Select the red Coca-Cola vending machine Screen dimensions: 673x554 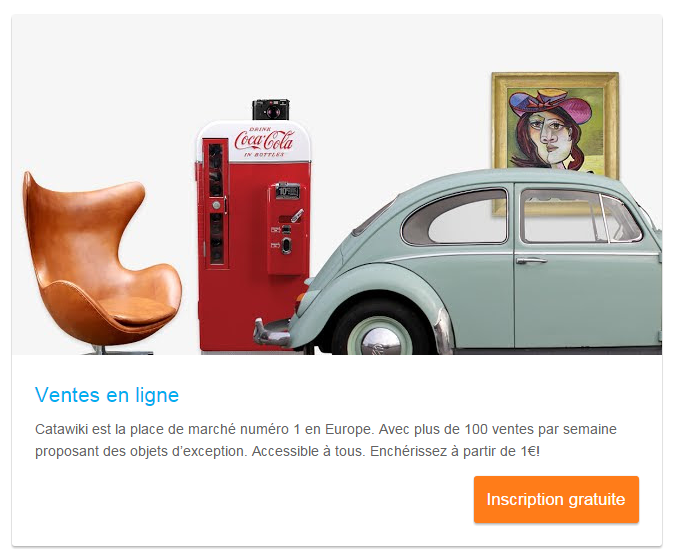tap(253, 237)
